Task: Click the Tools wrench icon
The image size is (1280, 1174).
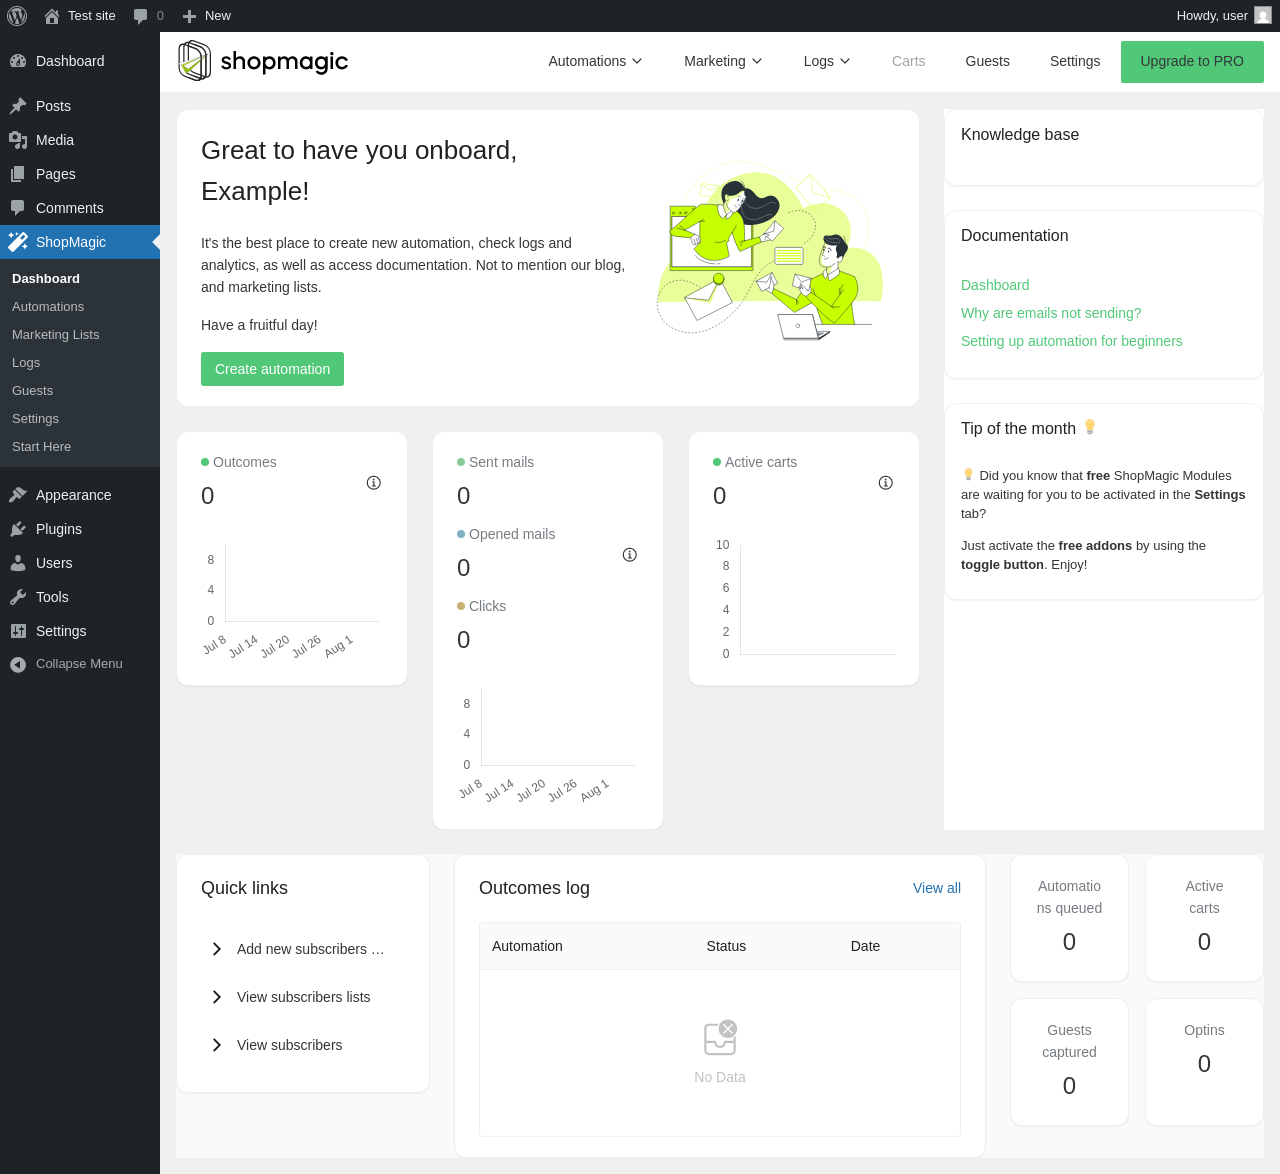Action: (x=18, y=597)
